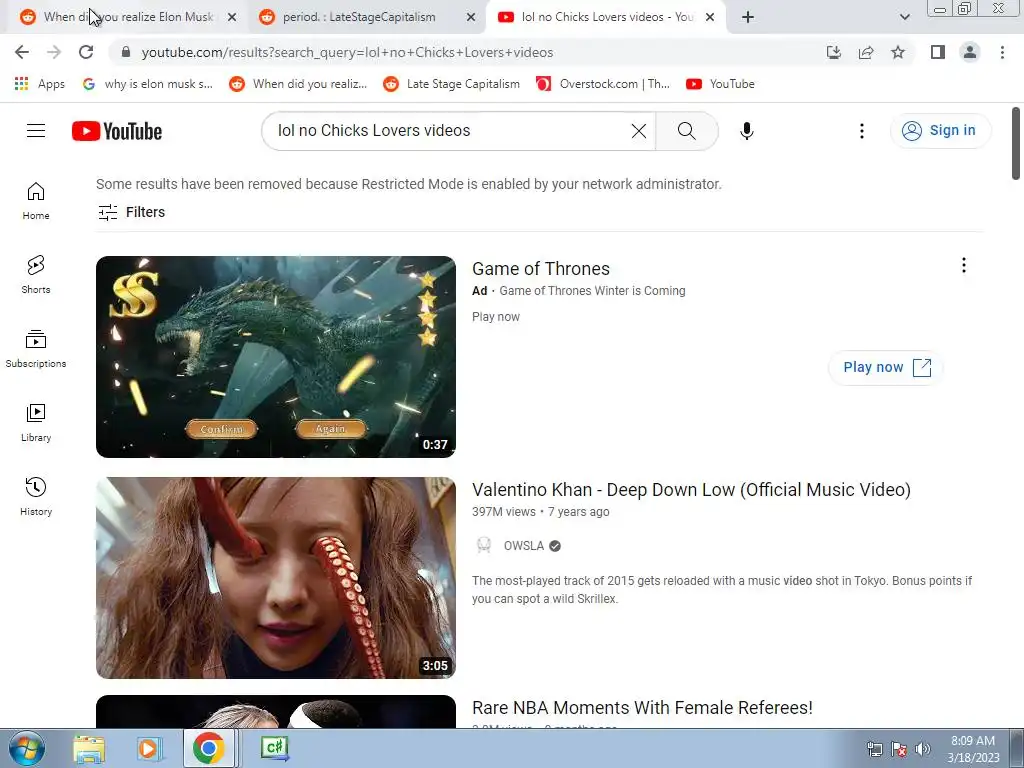Image resolution: width=1024 pixels, height=768 pixels.
Task: Open the Apps bookmark
Action: [39, 84]
